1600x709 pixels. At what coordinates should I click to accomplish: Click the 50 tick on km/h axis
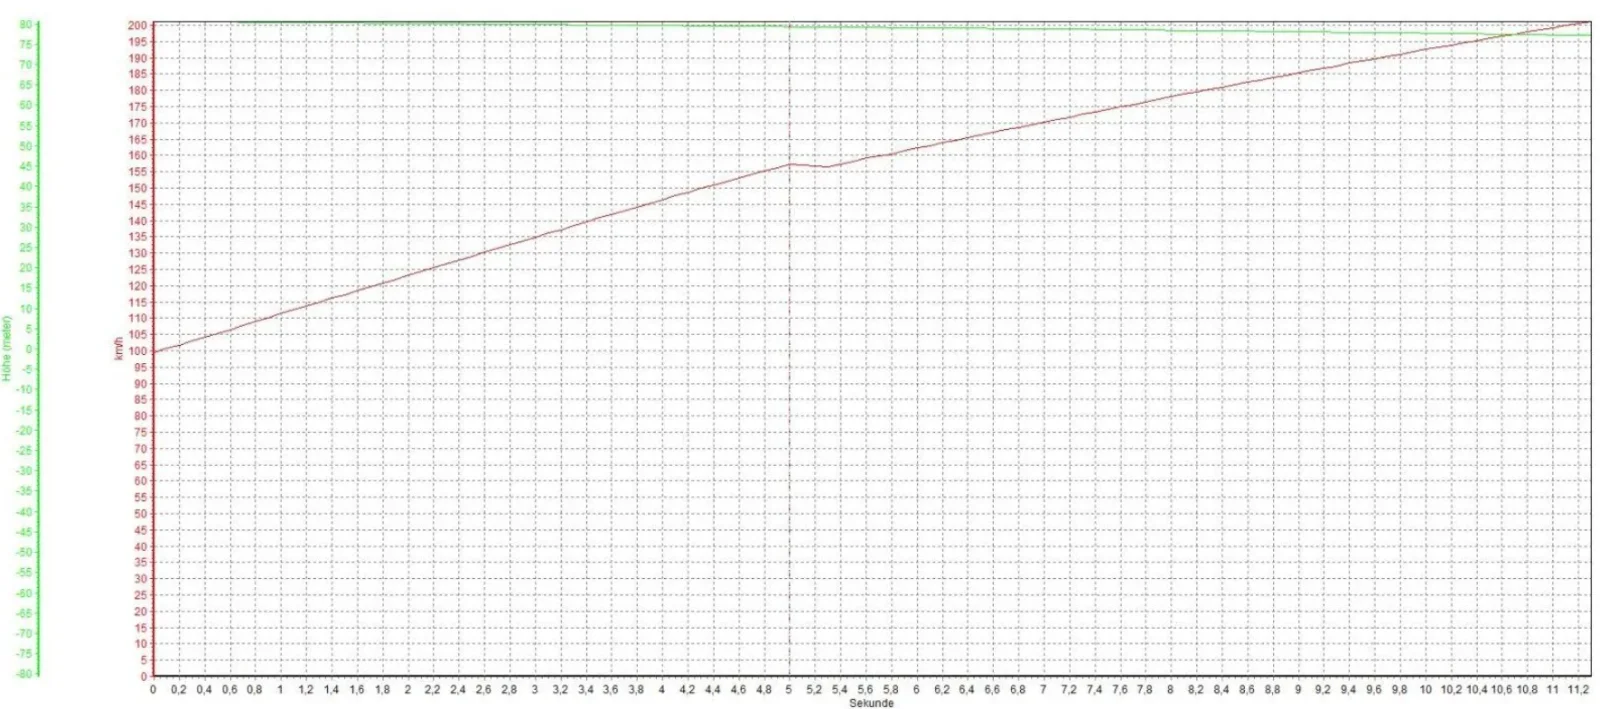[140, 514]
